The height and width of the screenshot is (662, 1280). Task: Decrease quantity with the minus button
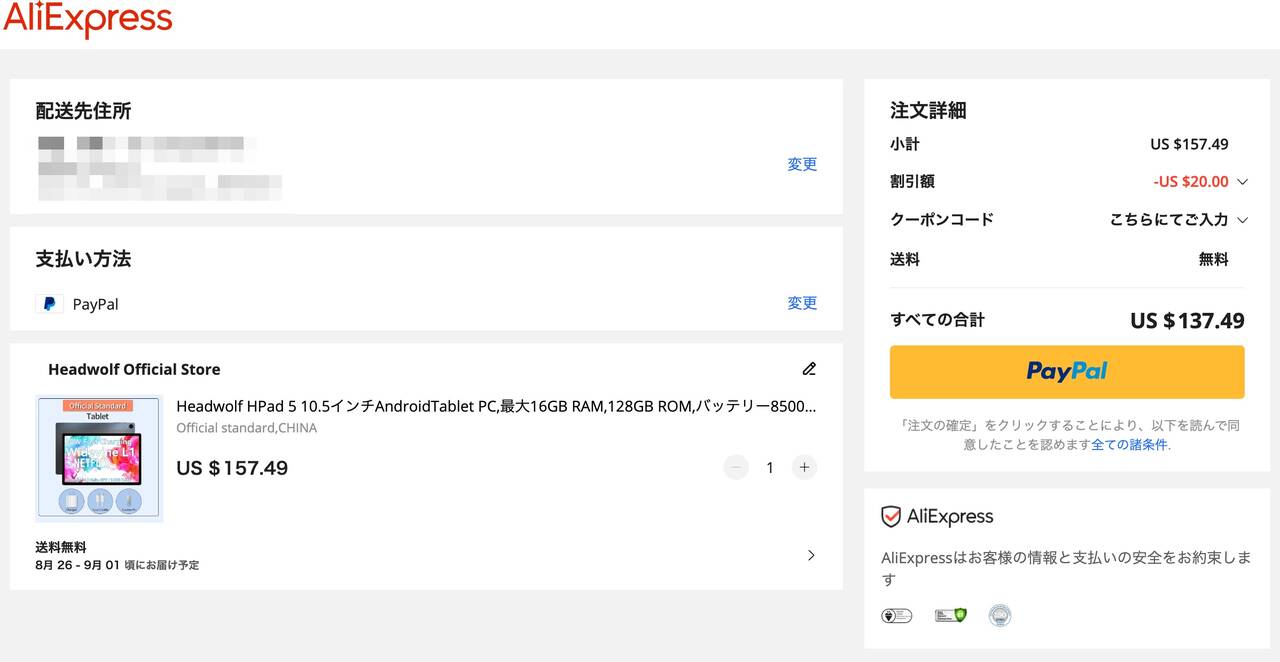point(736,467)
